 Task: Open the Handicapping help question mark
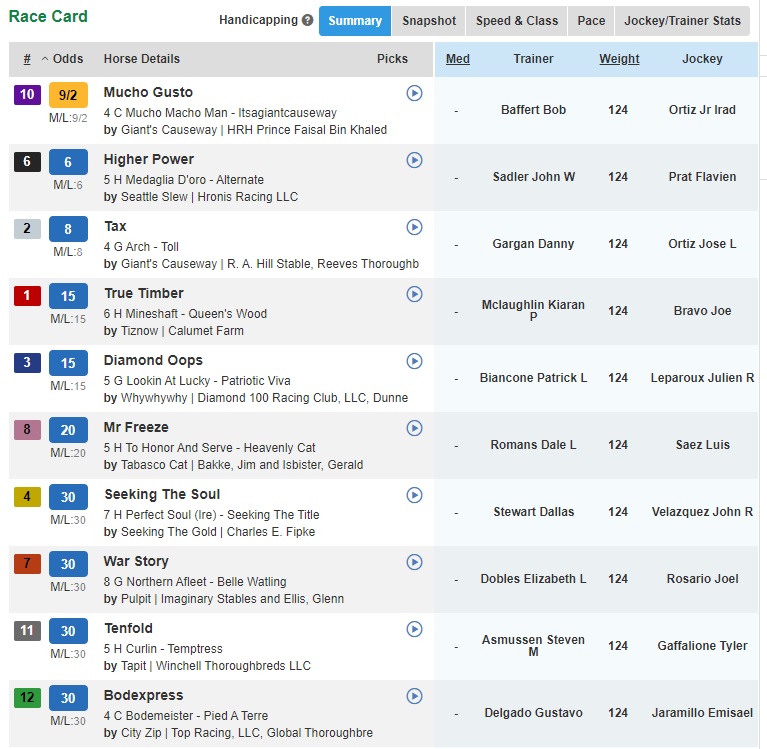point(307,20)
